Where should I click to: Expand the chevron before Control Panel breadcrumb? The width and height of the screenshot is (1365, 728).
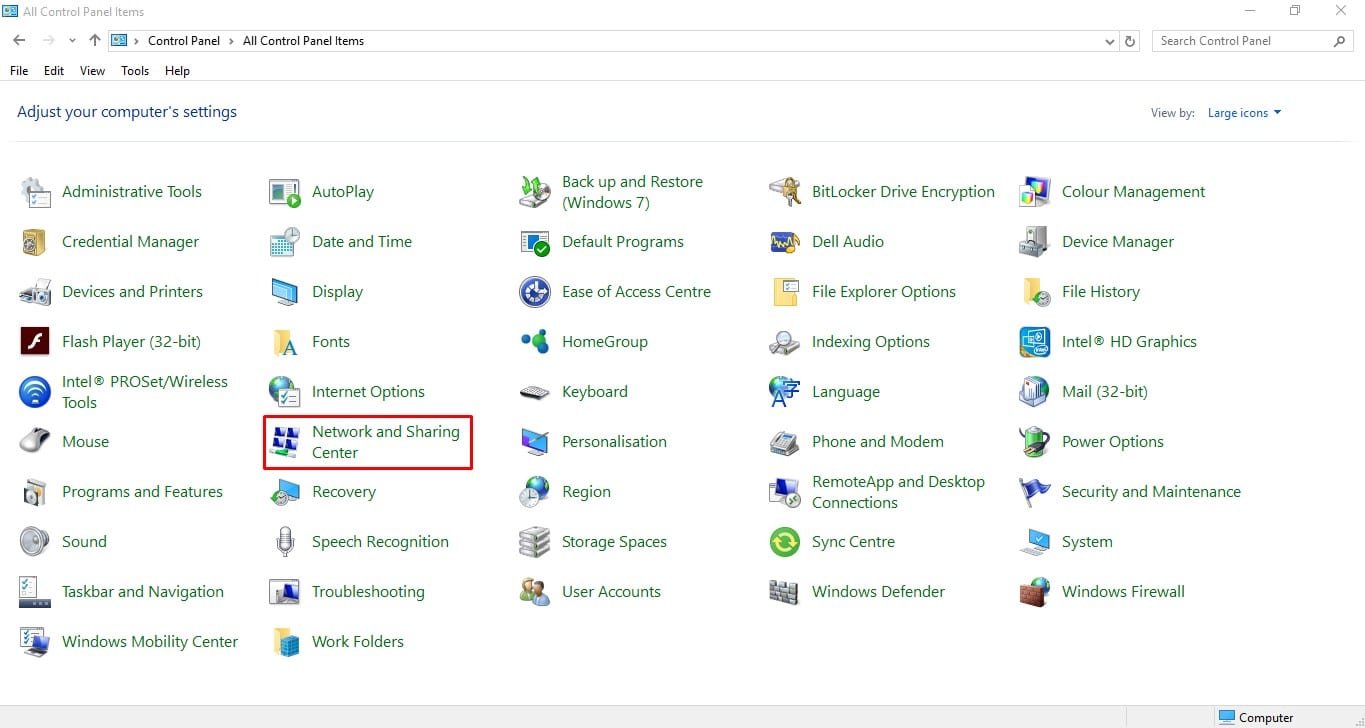click(x=137, y=41)
